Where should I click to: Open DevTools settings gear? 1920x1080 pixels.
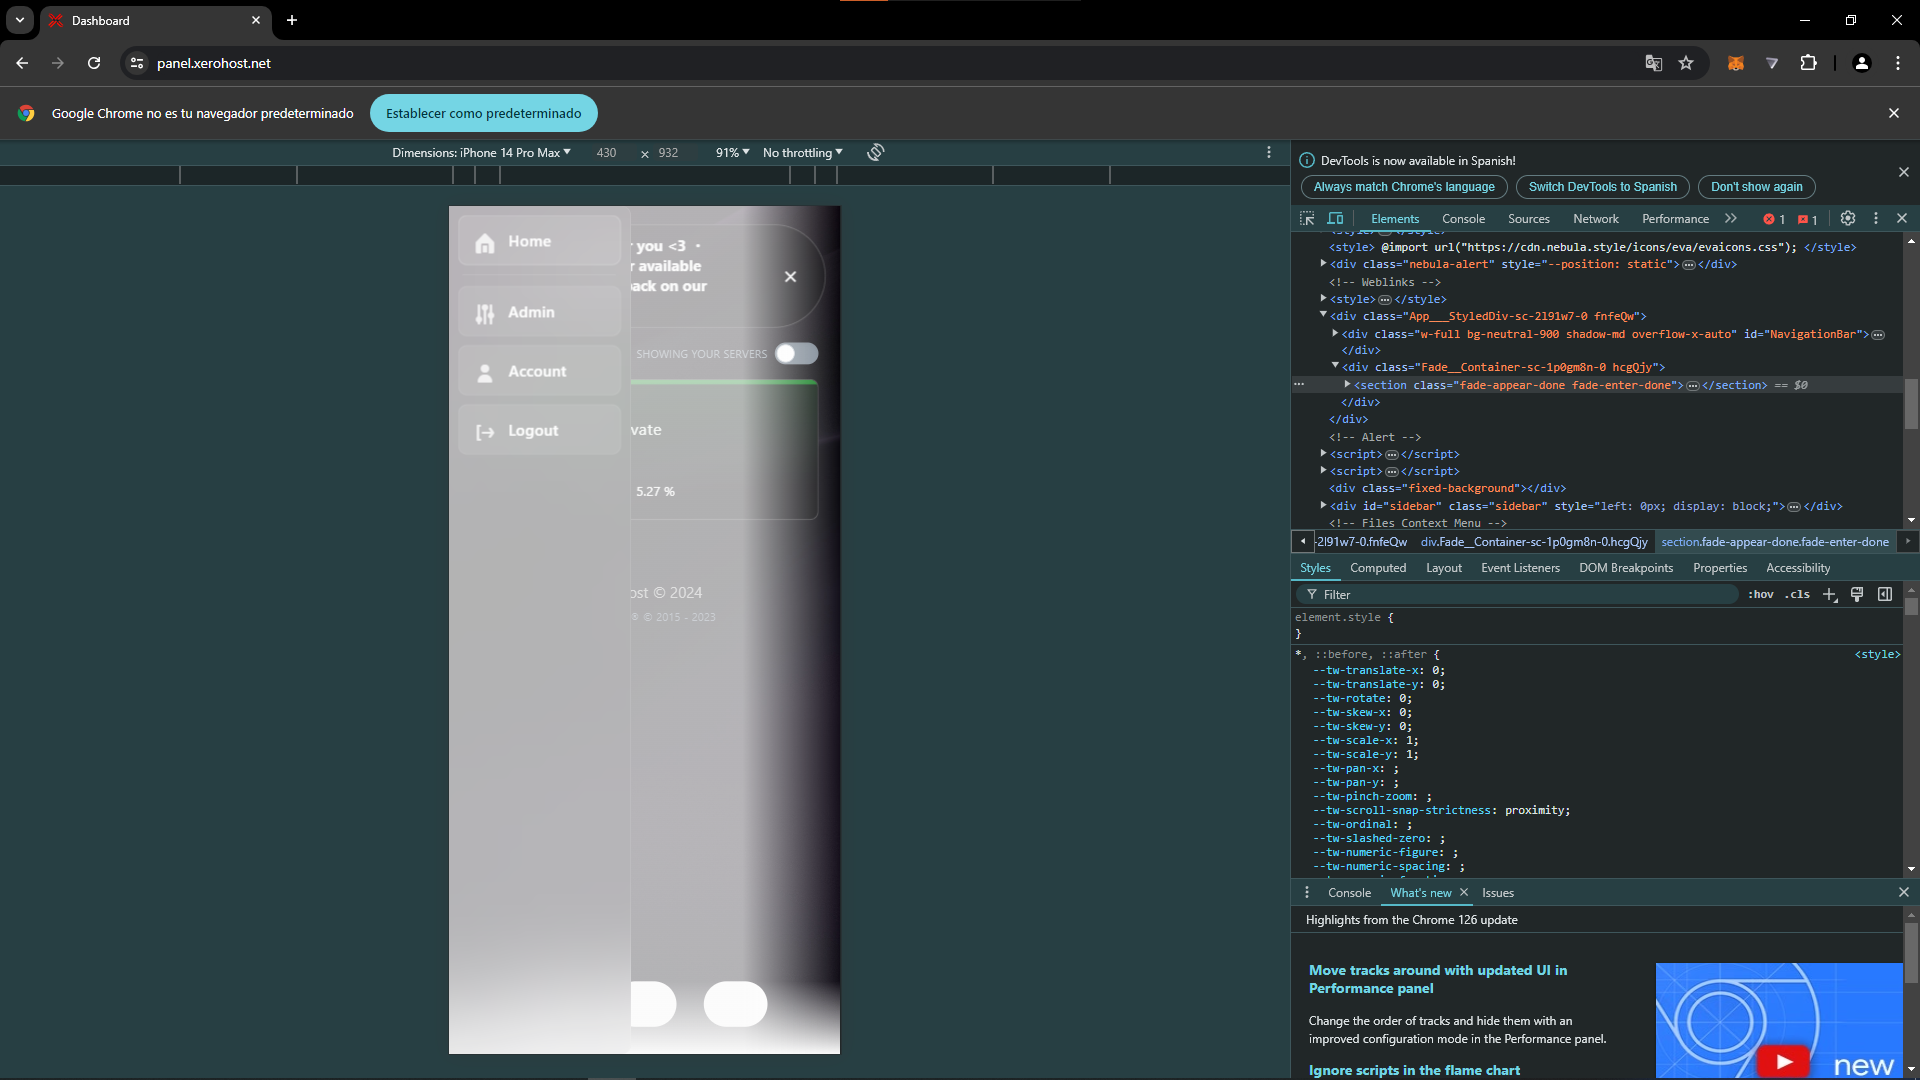coord(1848,218)
